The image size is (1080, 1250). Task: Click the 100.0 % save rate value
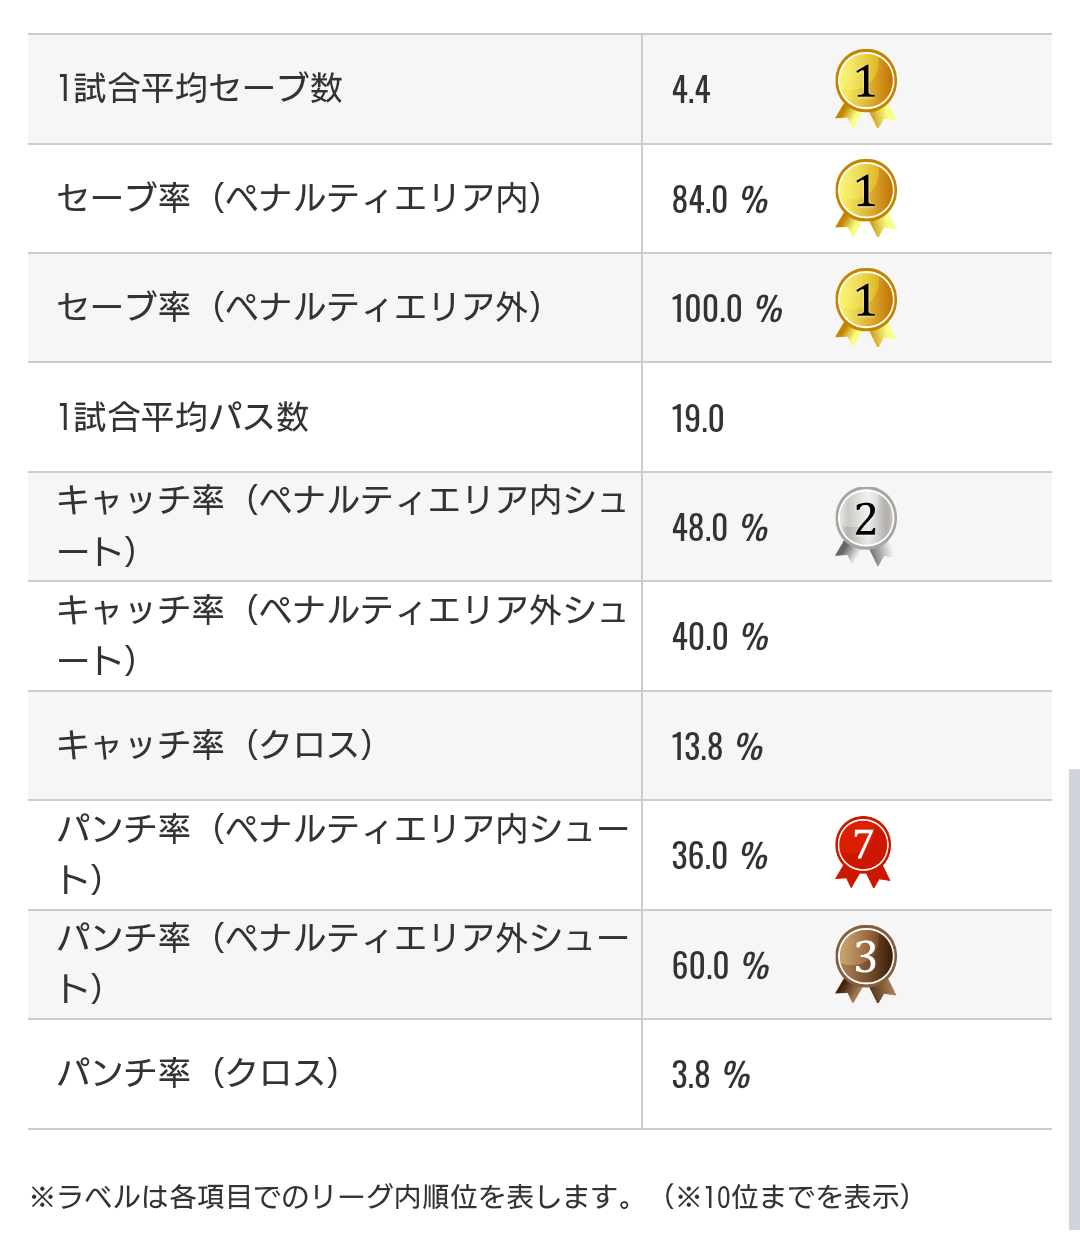point(727,308)
